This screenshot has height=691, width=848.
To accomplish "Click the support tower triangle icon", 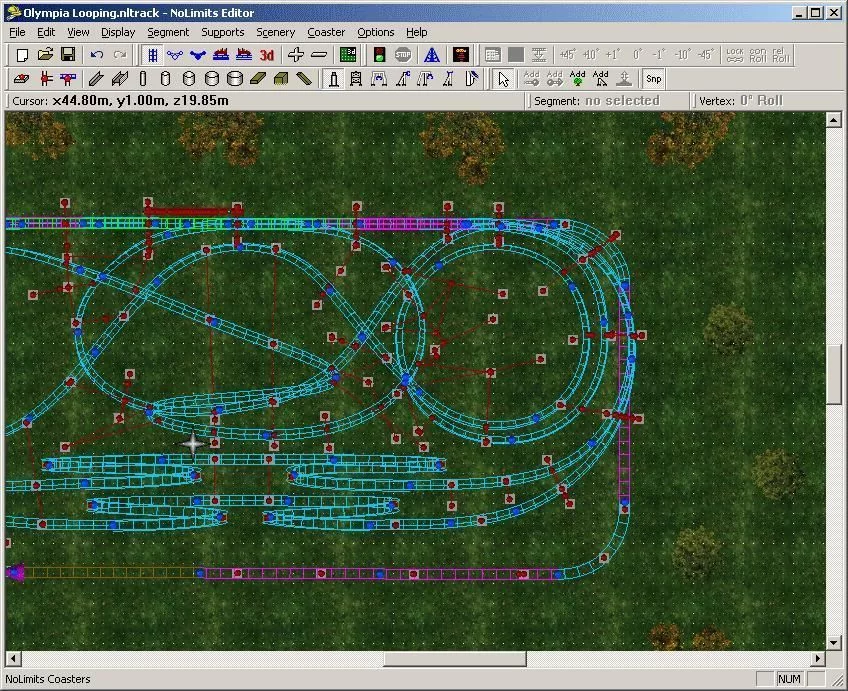I will 432,55.
